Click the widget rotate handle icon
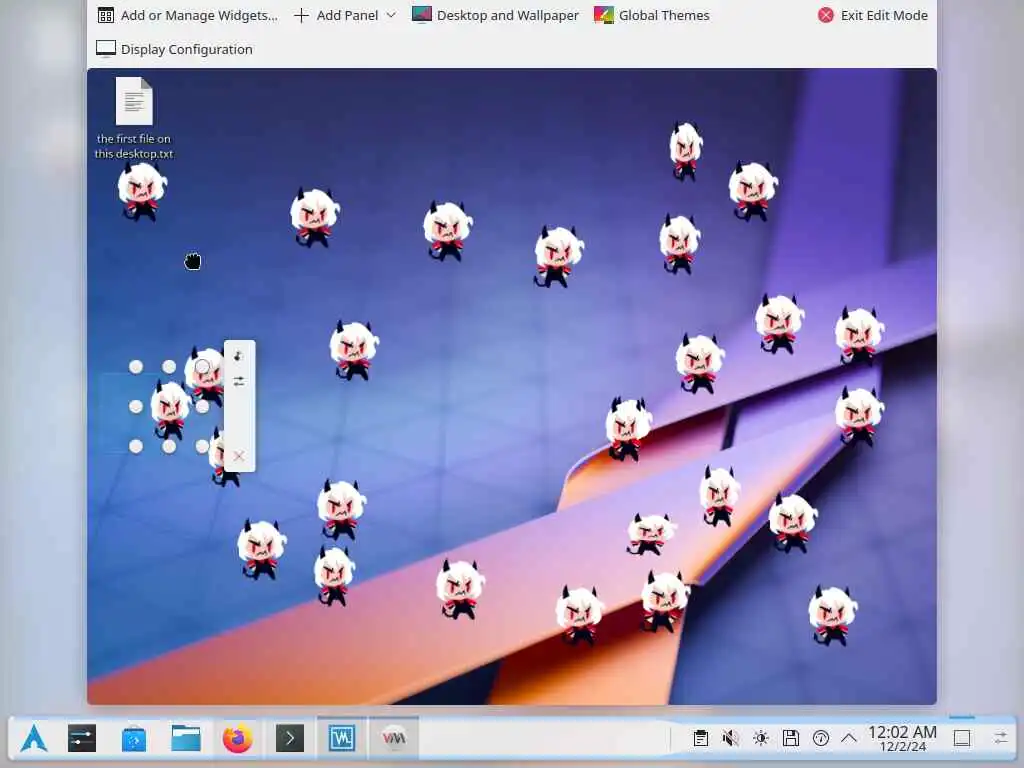This screenshot has width=1024, height=768. coord(239,356)
